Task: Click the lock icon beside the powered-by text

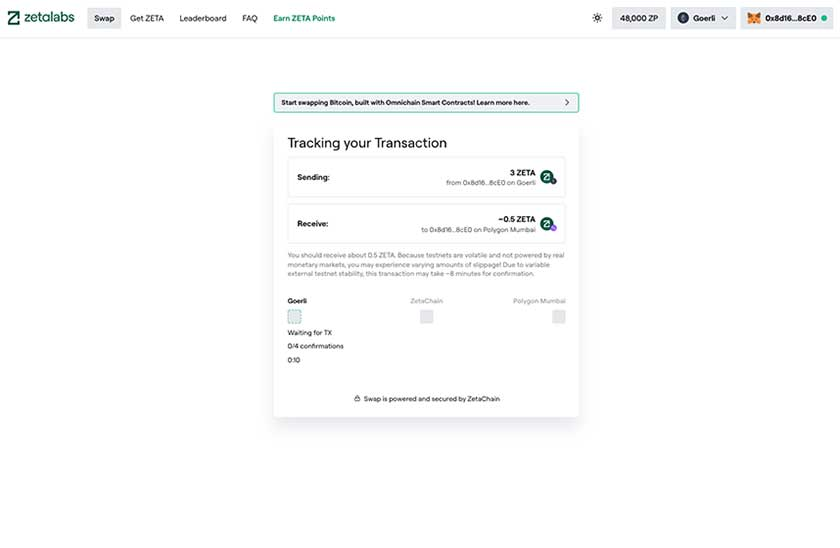Action: tap(357, 399)
